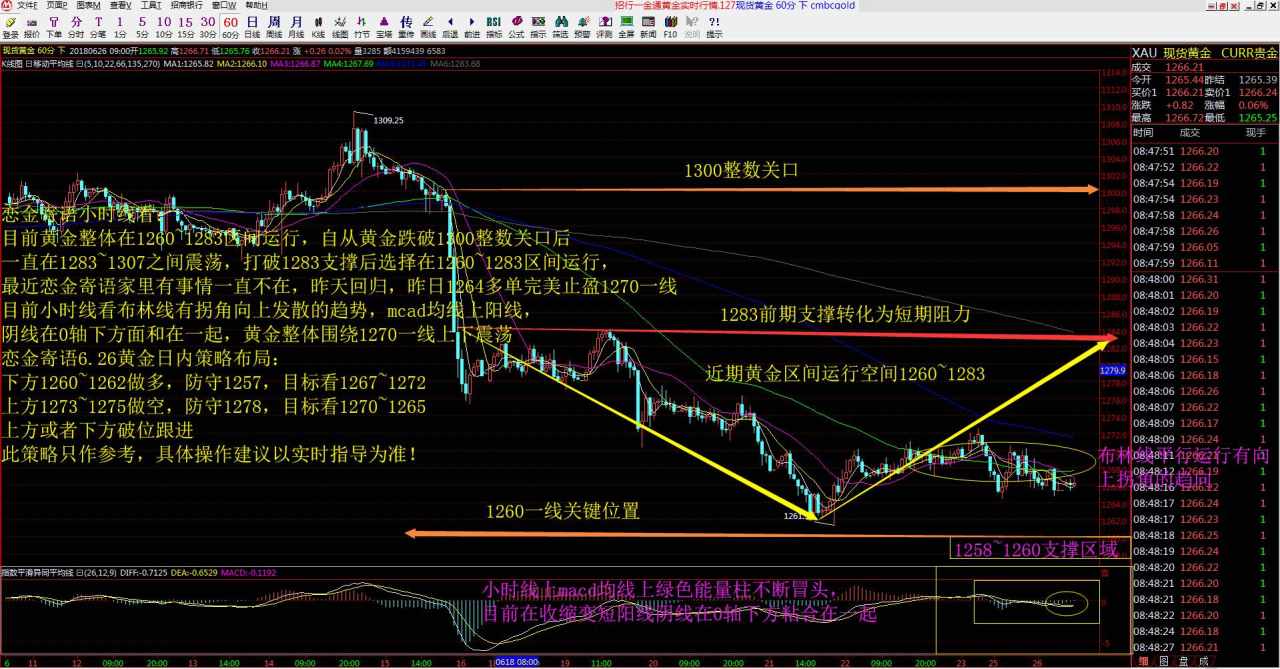The width and height of the screenshot is (1280, 669).
Task: Switch to the 月线 monthly chart
Action: click(297, 27)
